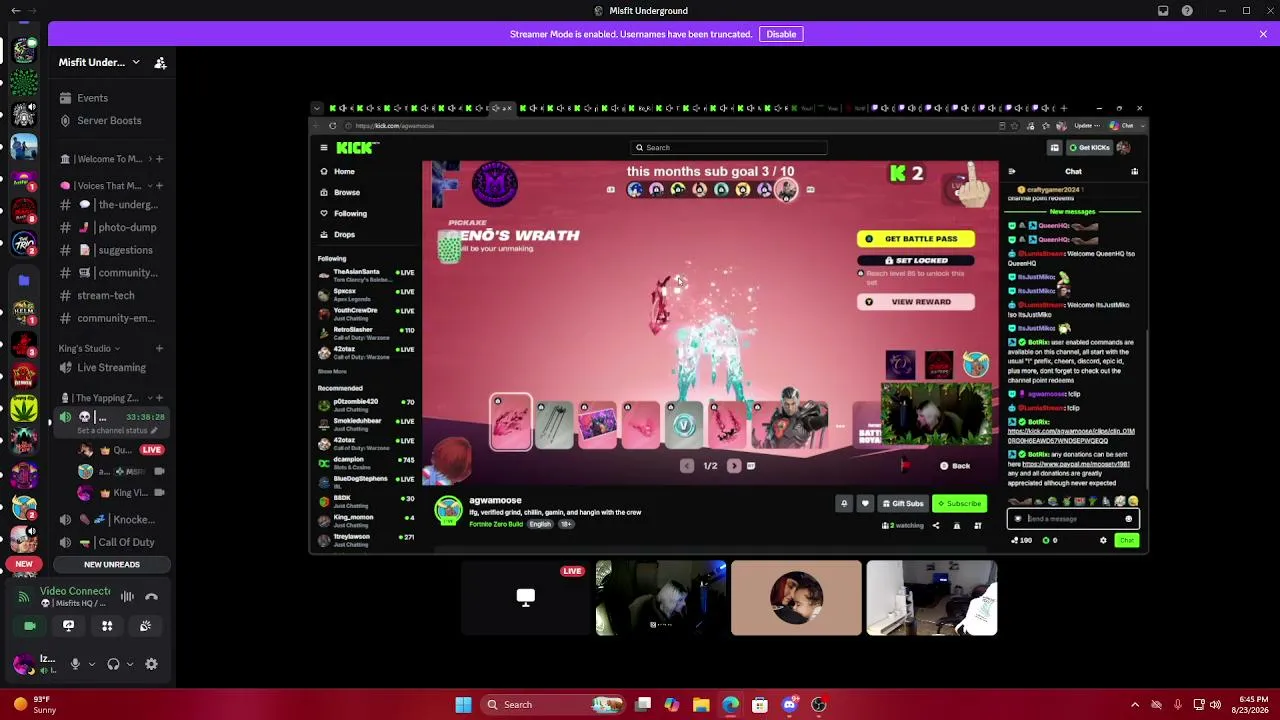The width and height of the screenshot is (1280, 720).
Task: Expand Show More under Following
Action: 332,371
